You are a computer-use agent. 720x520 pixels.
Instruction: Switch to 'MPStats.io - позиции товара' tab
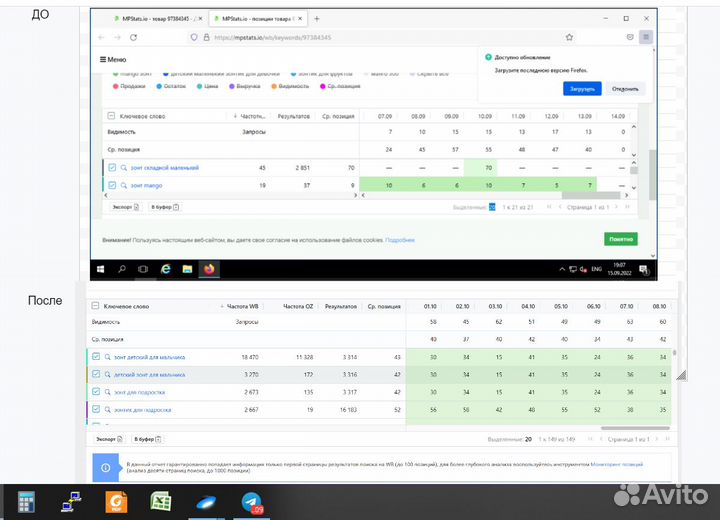pyautogui.click(x=258, y=19)
